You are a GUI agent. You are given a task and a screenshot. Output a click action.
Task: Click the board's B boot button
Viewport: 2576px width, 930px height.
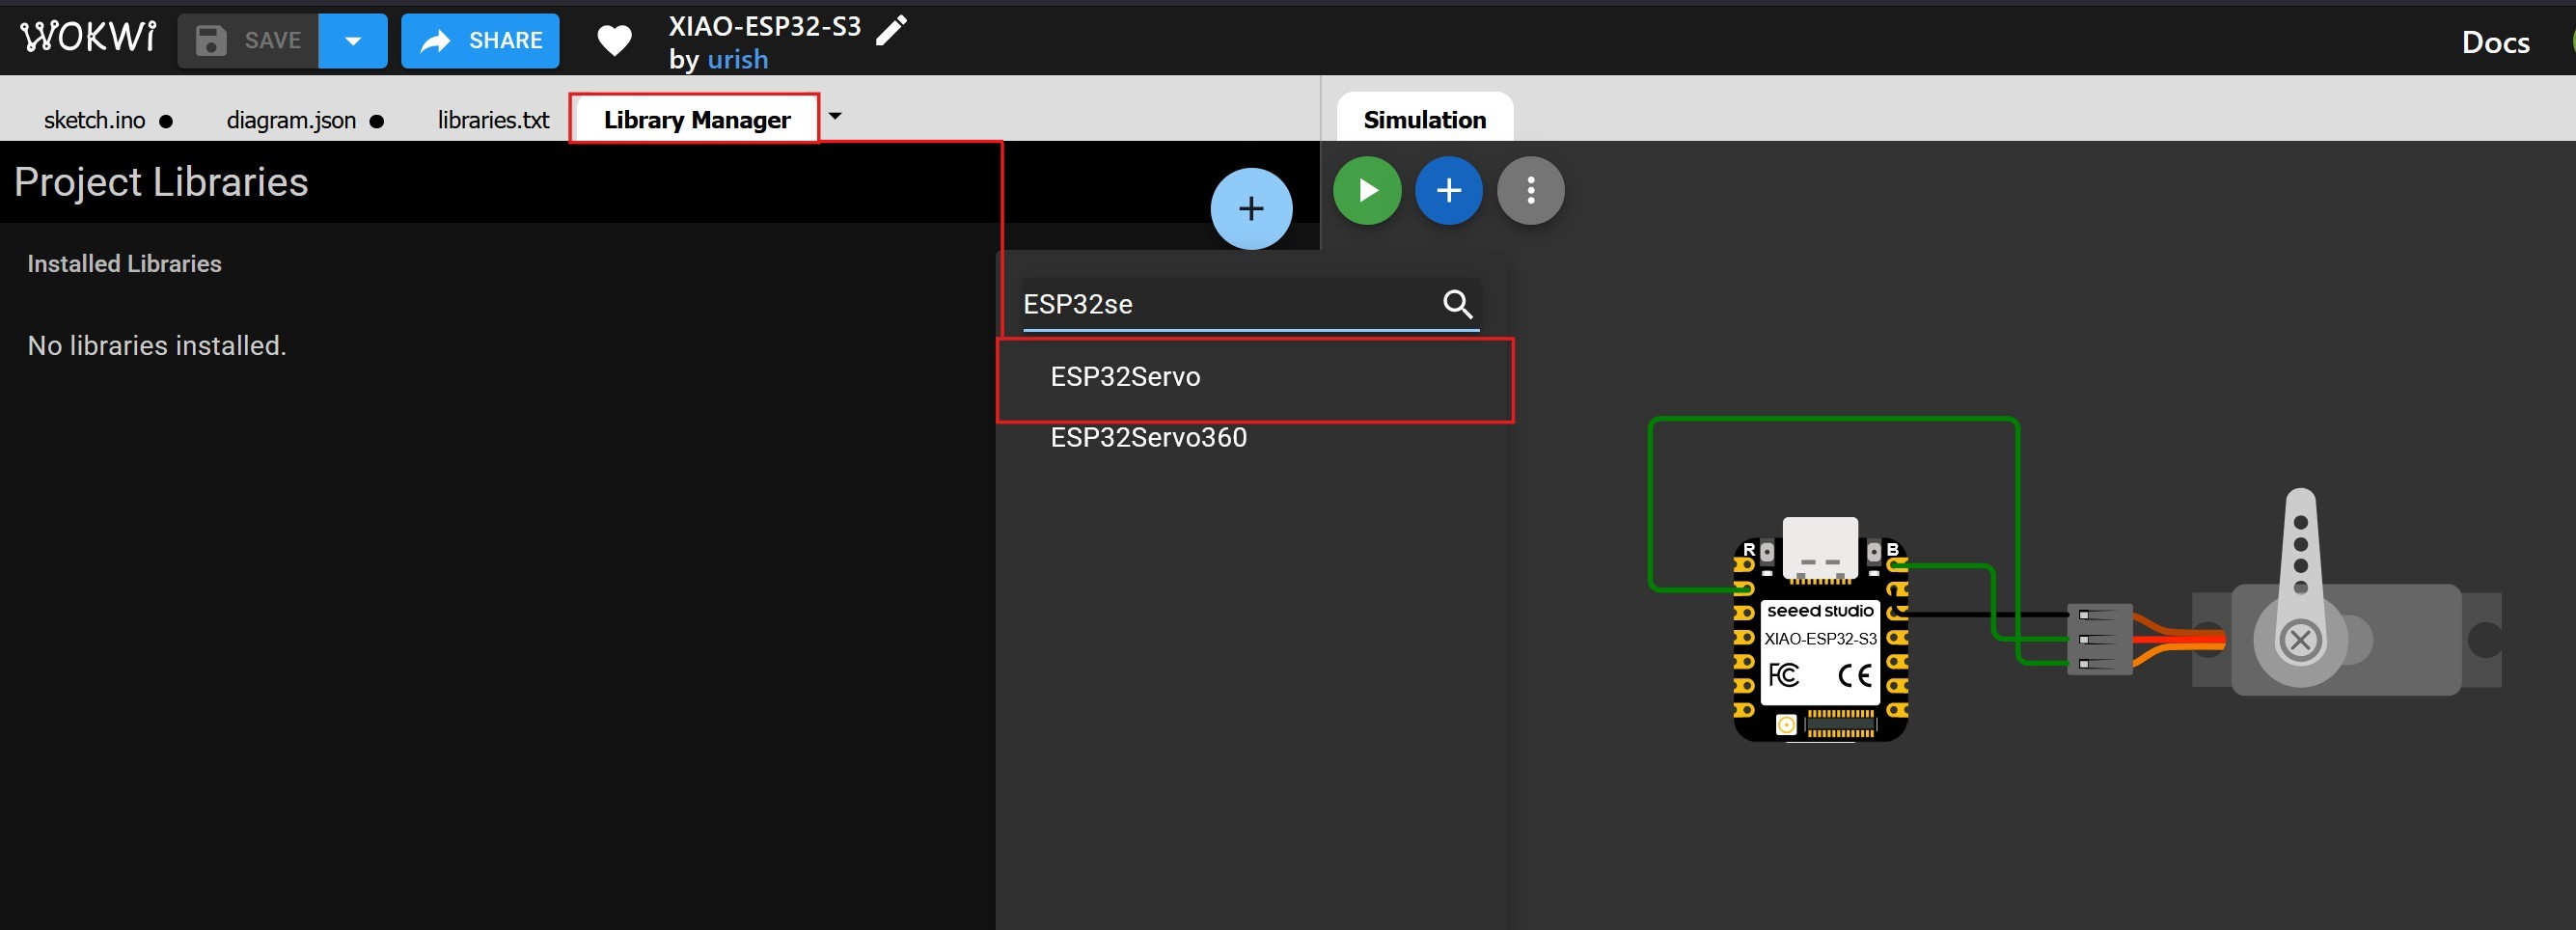coord(1874,552)
